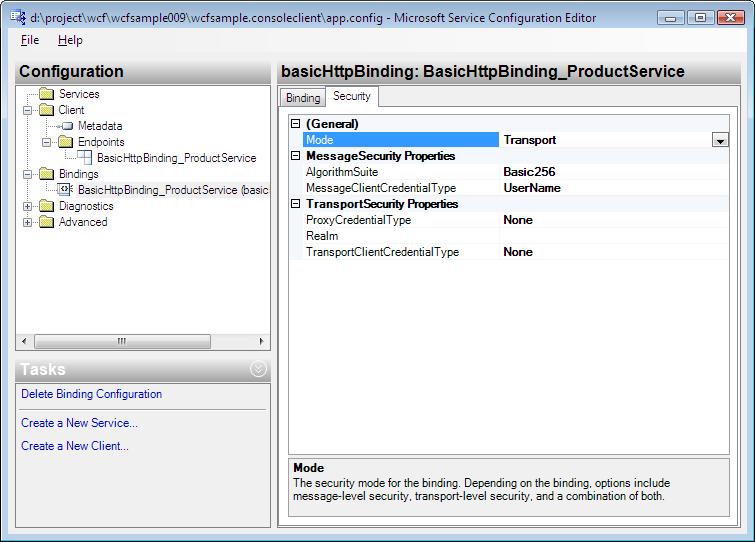Collapse the Tasks panel chevron
Viewport: 755px width, 542px height.
(x=258, y=369)
